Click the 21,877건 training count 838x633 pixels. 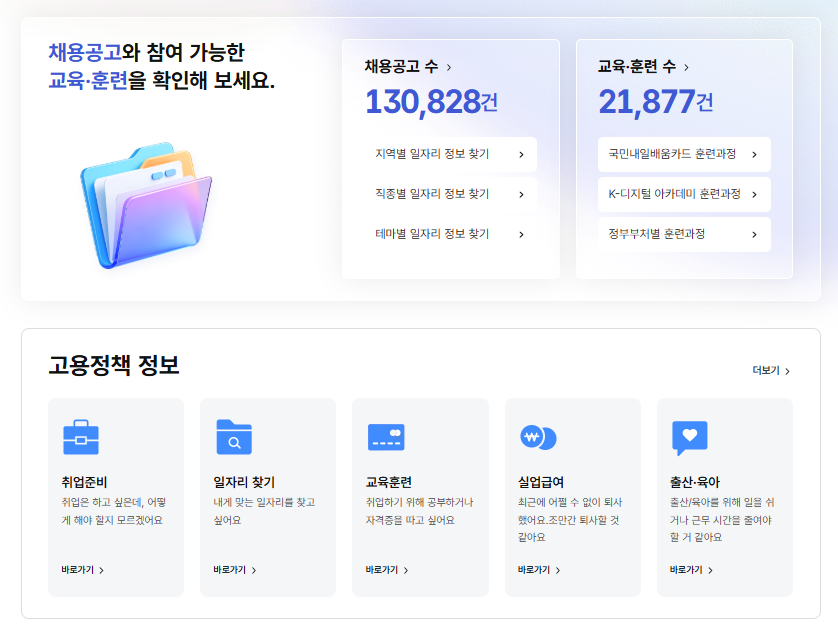655,102
